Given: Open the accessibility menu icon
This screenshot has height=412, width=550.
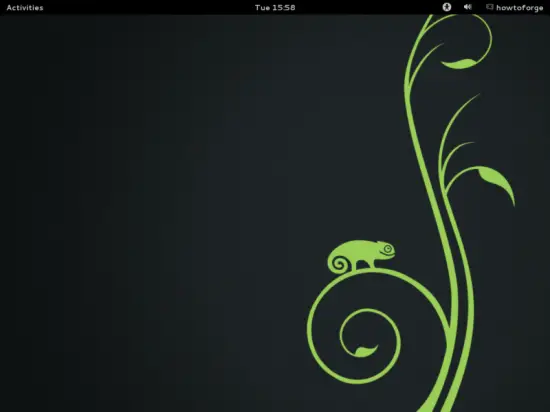Looking at the screenshot, I should pyautogui.click(x=447, y=7).
